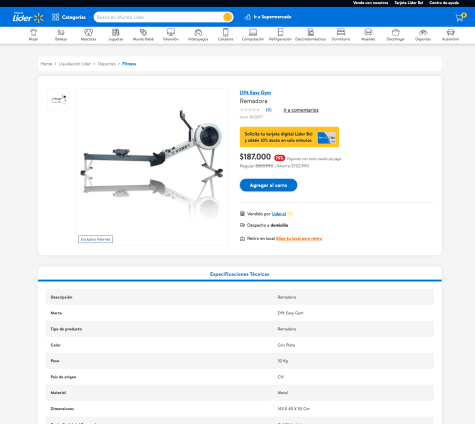
Task: Open Tarjeta Lider Bci link
Action: tap(409, 3)
